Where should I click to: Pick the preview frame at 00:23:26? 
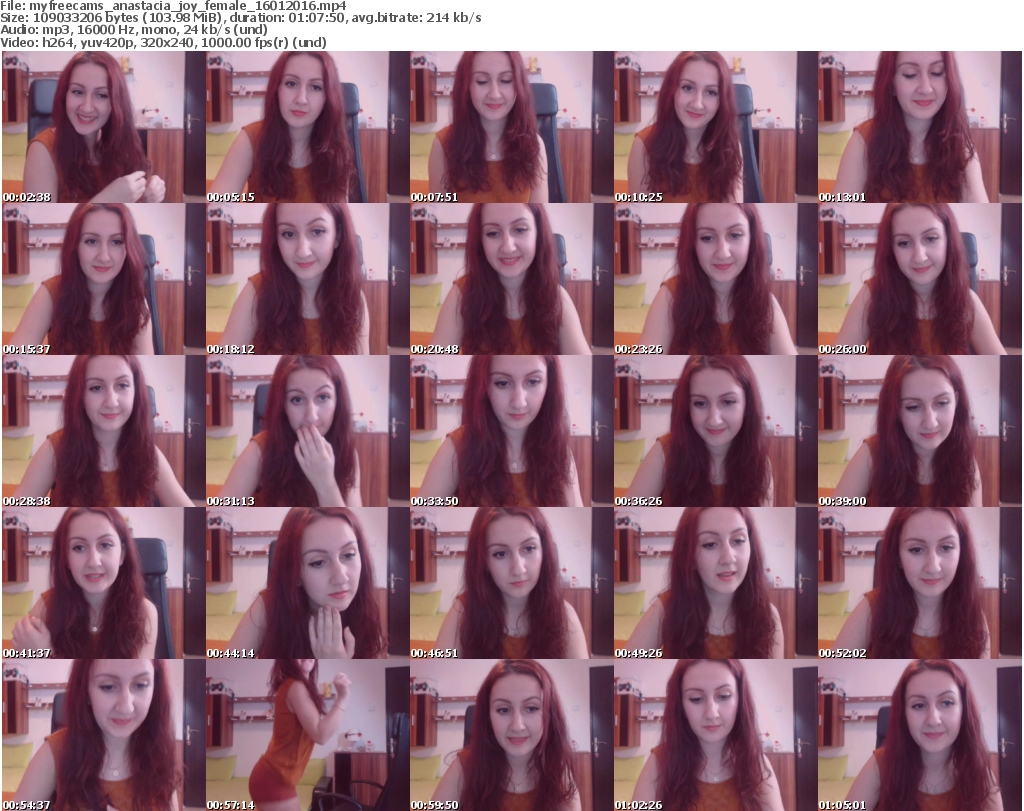[x=716, y=279]
